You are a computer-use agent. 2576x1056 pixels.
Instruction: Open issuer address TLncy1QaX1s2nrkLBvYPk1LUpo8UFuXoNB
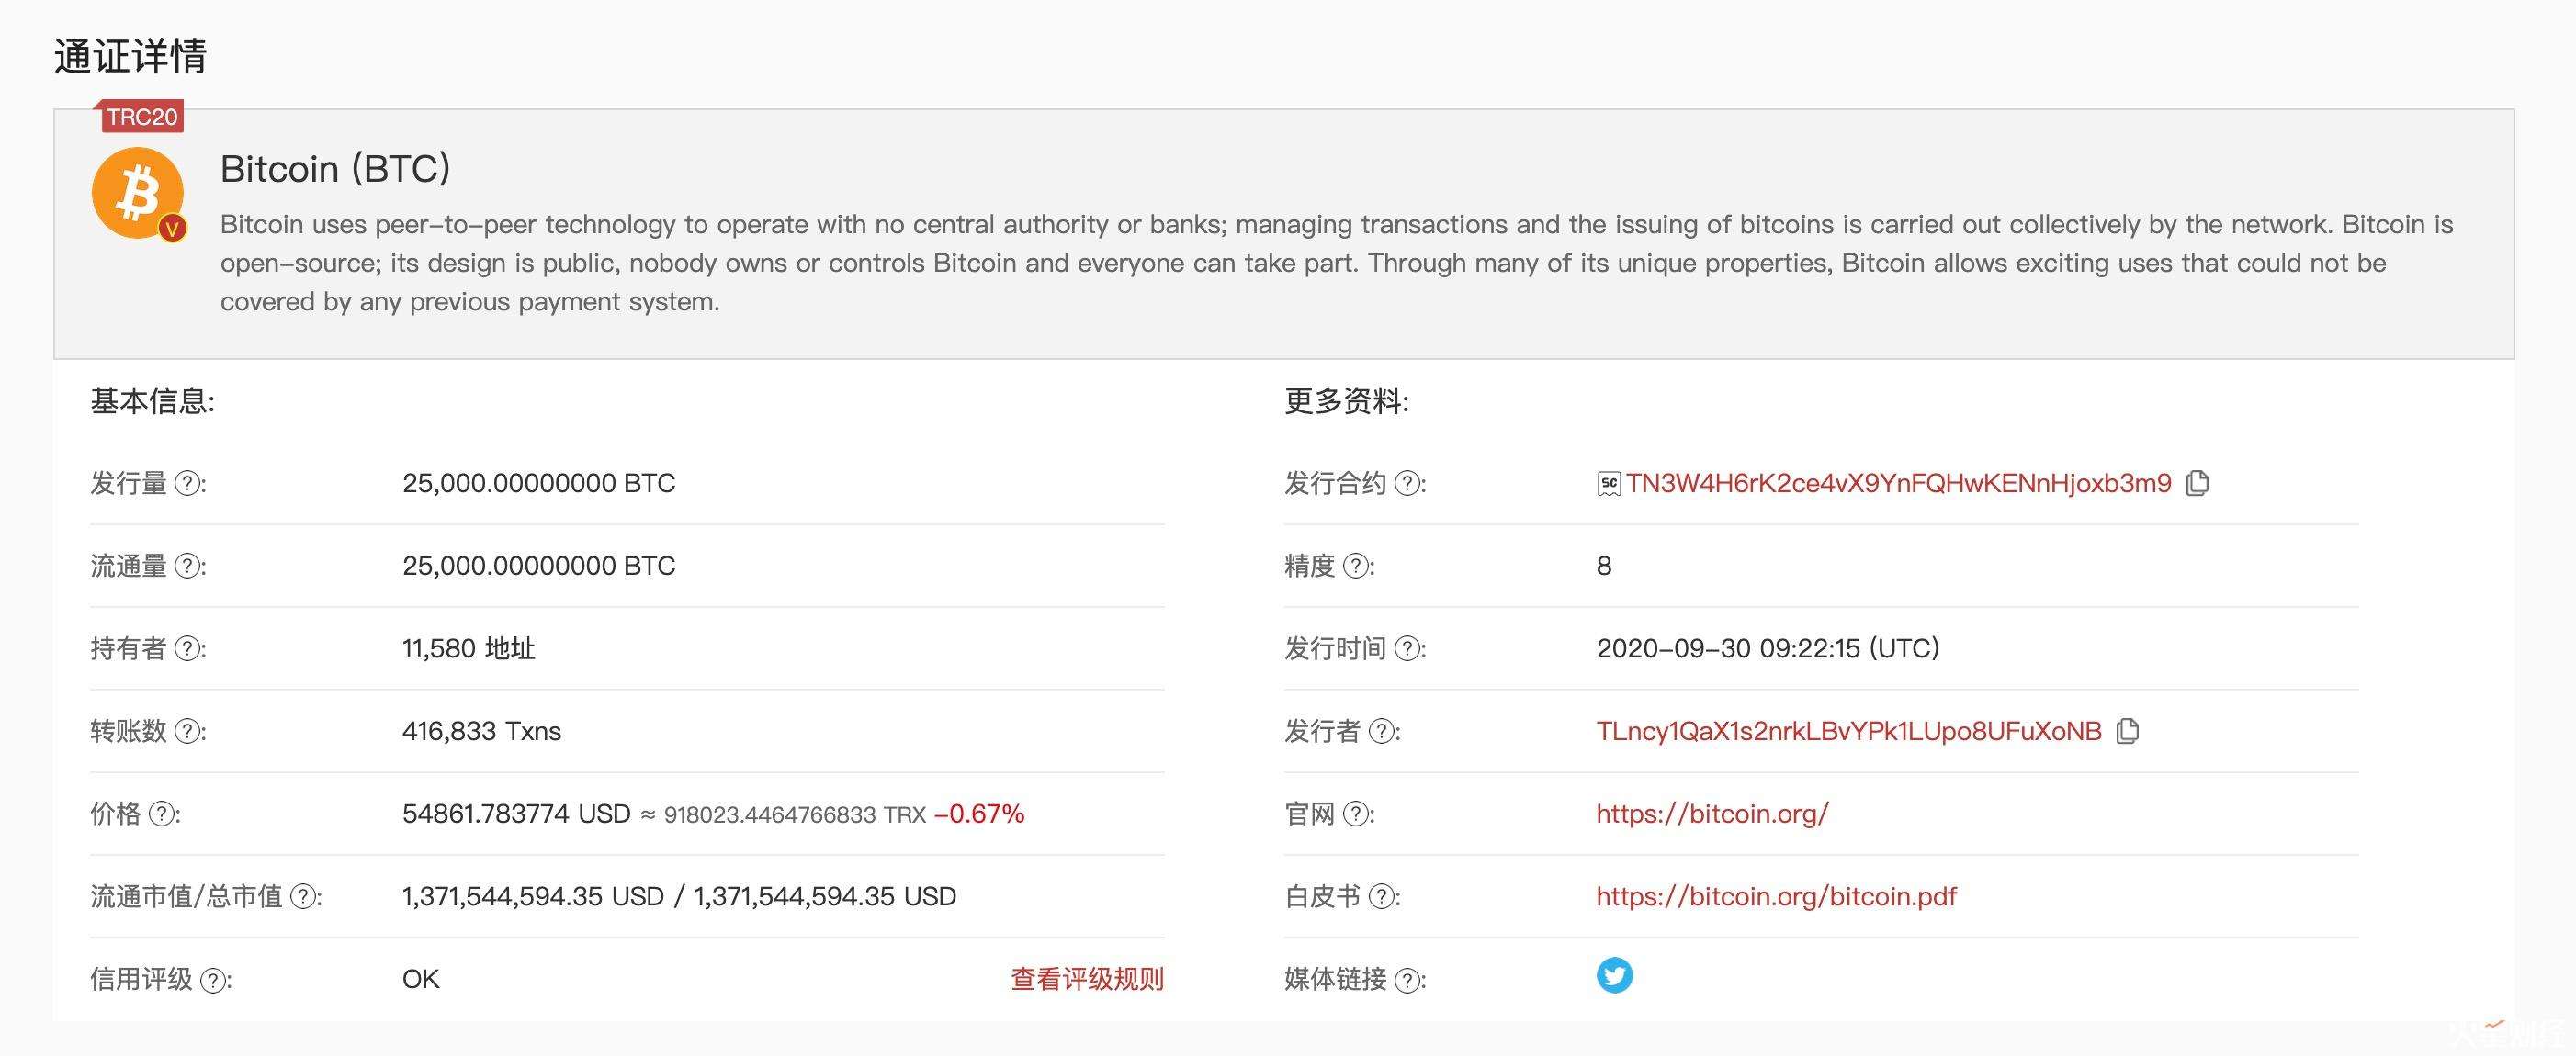(1849, 731)
